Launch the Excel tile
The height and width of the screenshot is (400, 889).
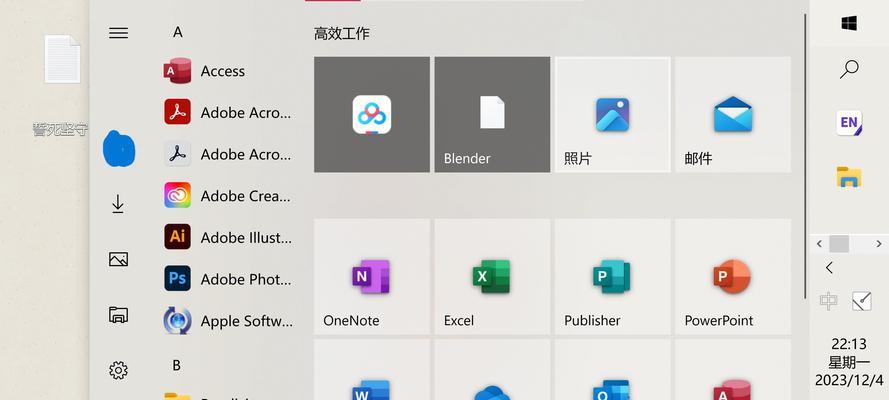492,276
